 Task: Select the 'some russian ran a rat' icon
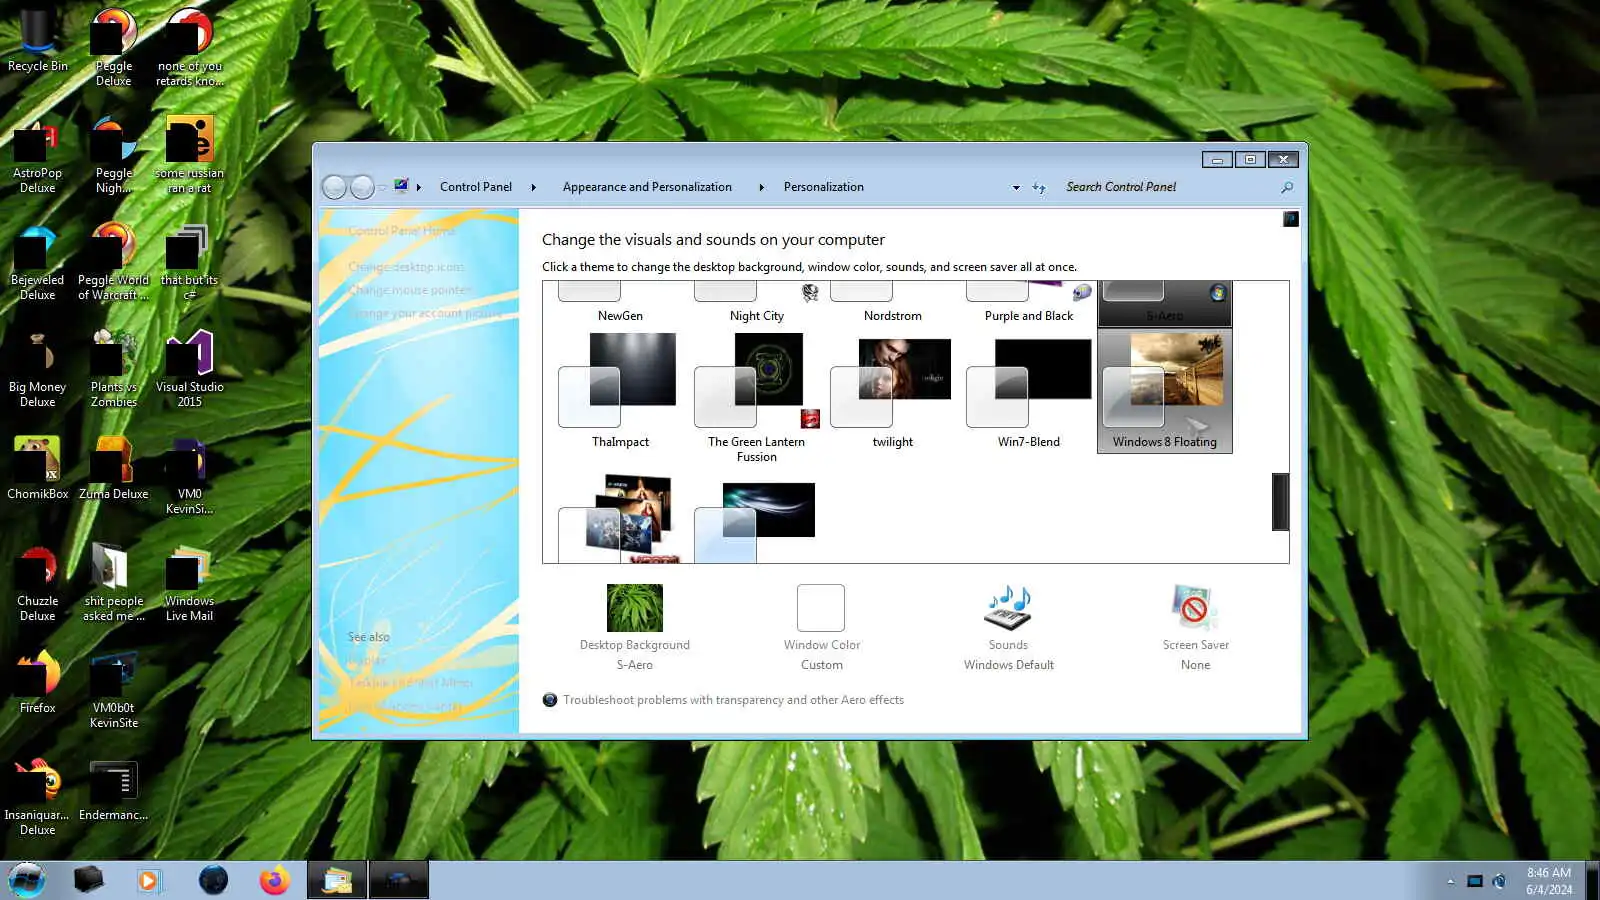point(190,154)
